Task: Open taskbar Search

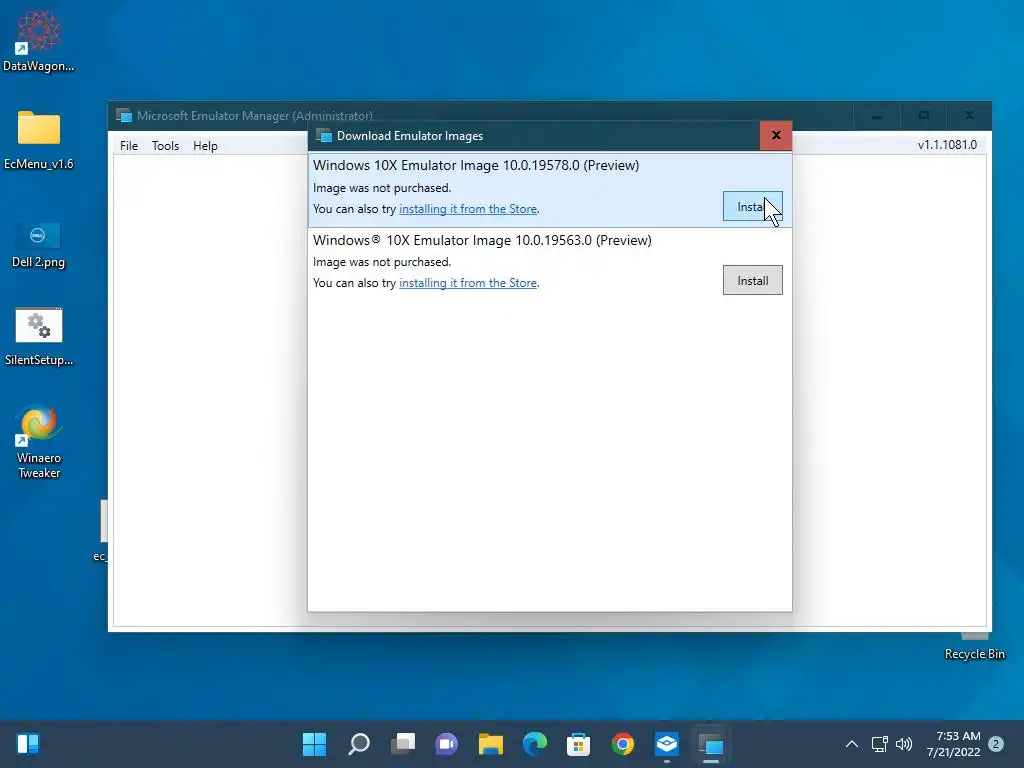Action: click(359, 744)
